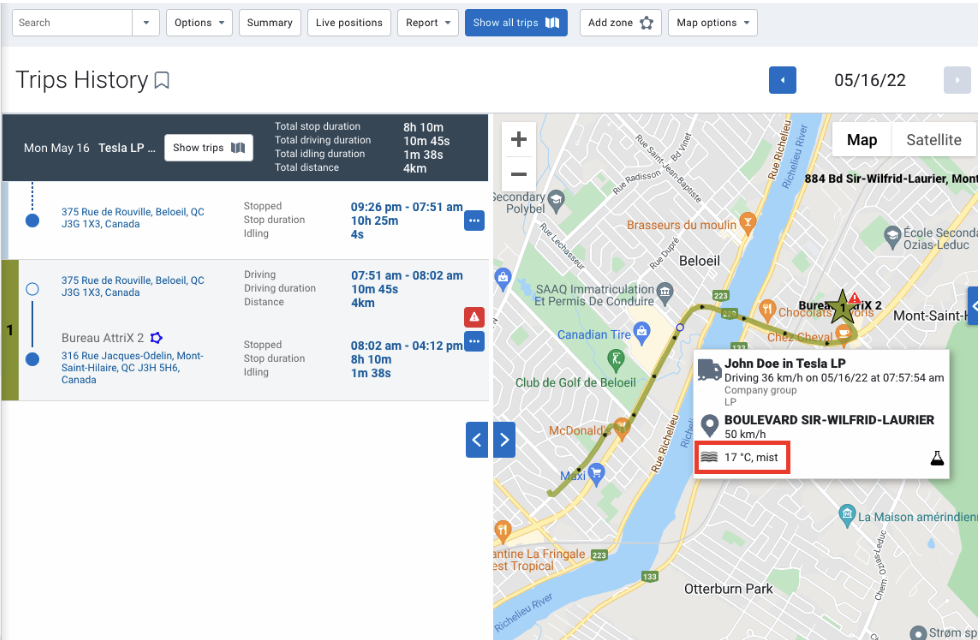
Task: Click the hollow circle trip start point on route
Action: point(680,328)
